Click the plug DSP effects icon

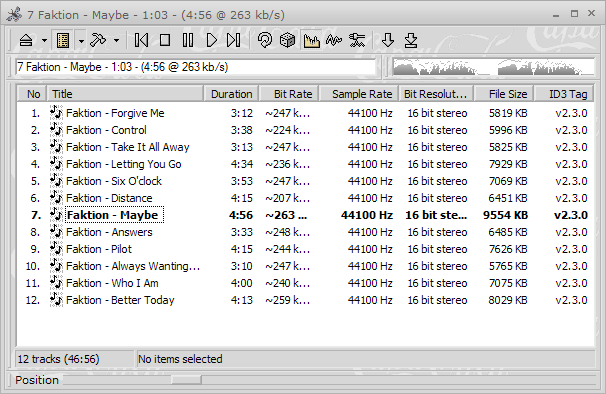[x=357, y=40]
